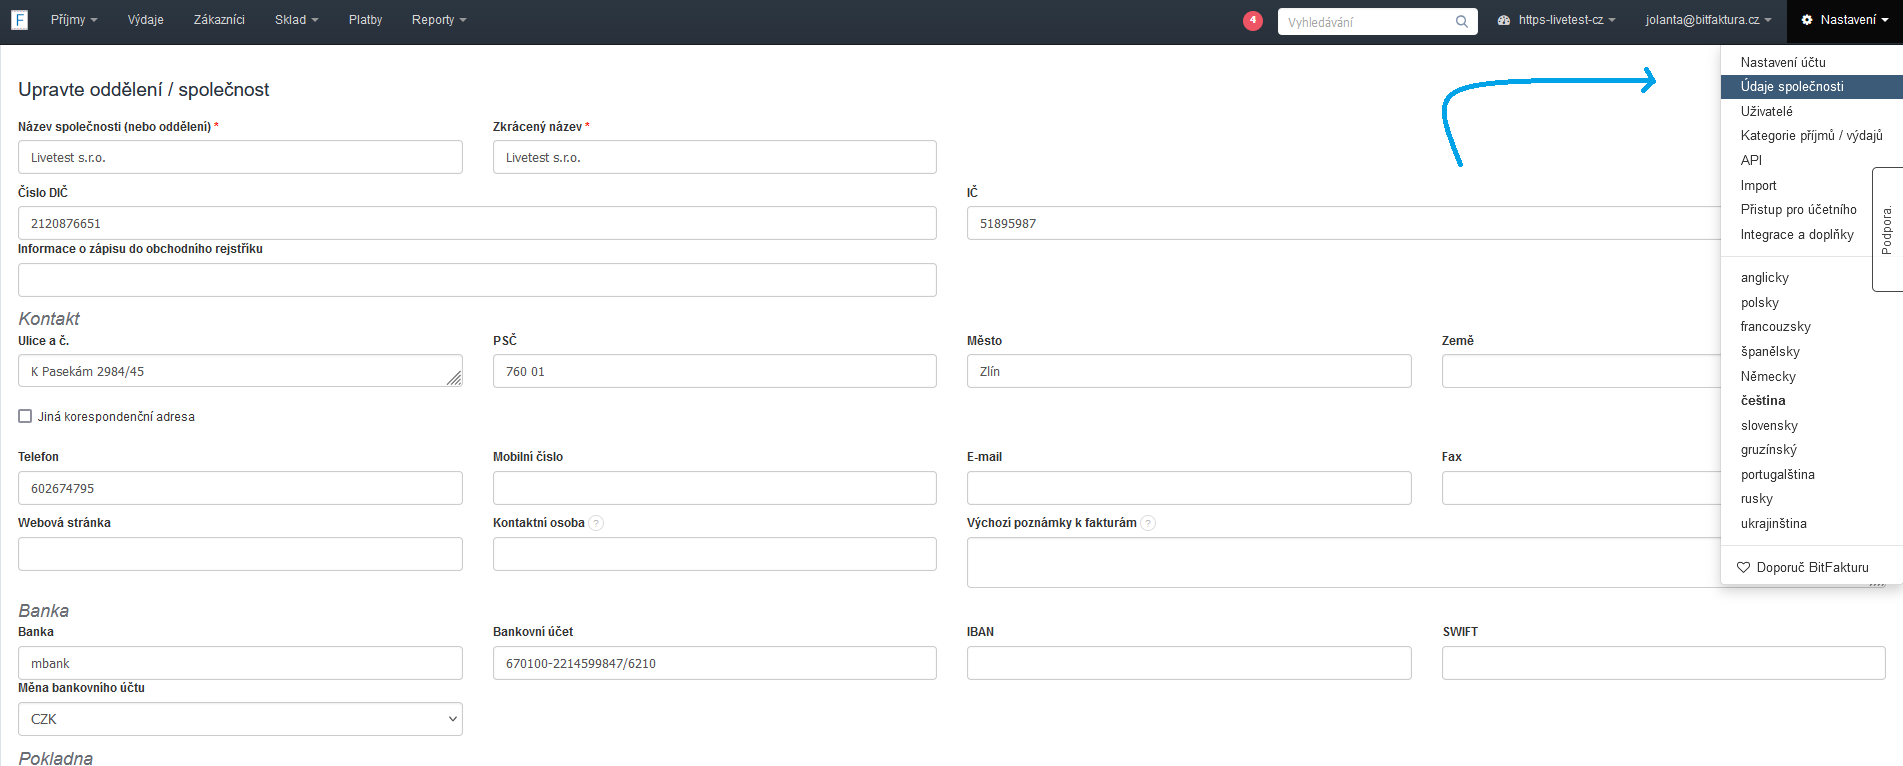Click the Země input field
Screen dimensions: 1903x766
click(1581, 371)
